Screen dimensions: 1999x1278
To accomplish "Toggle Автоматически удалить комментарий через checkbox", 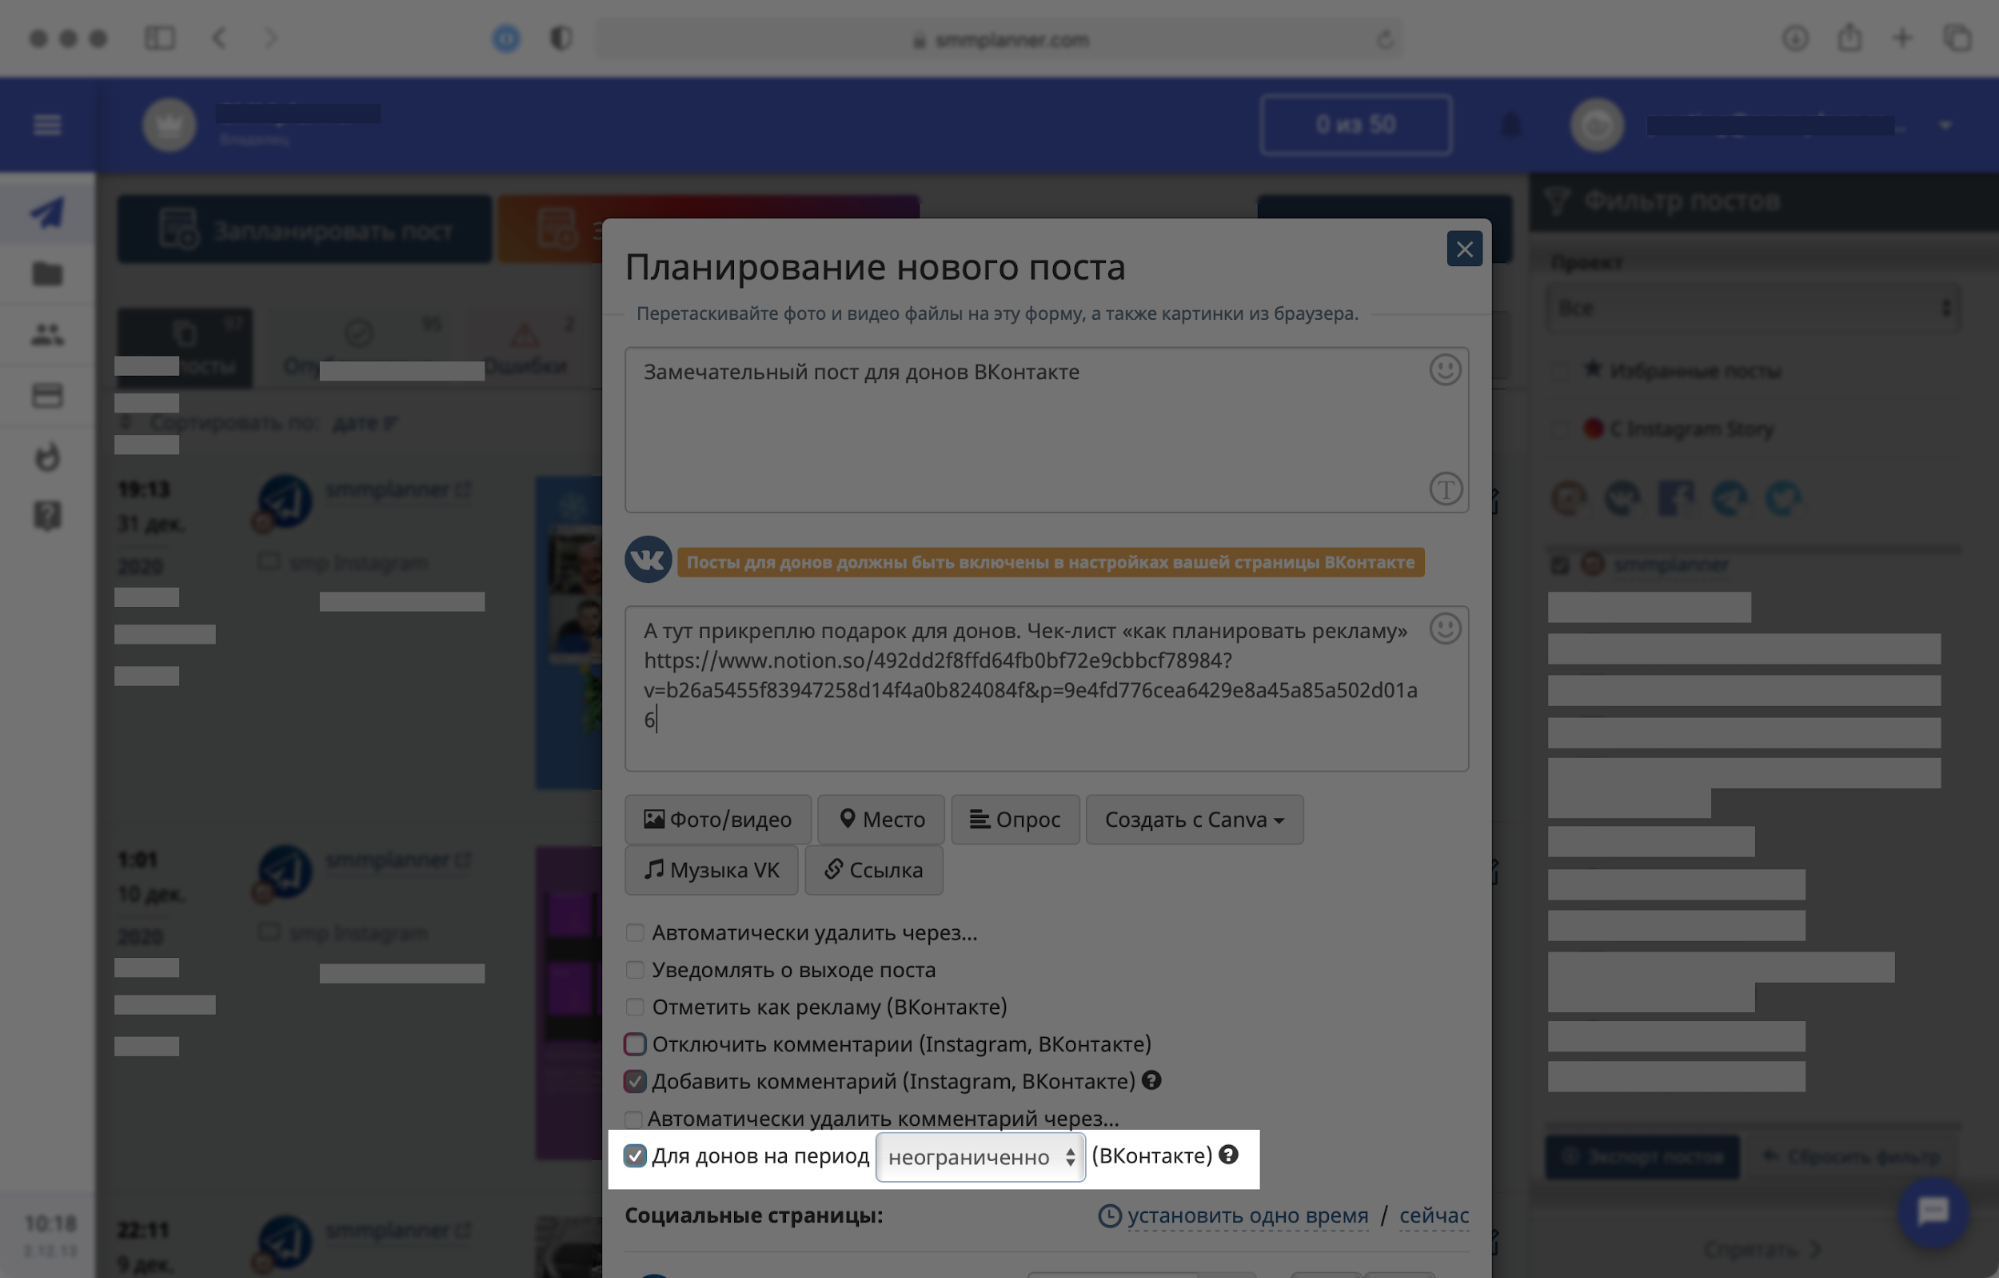I will click(x=633, y=1119).
